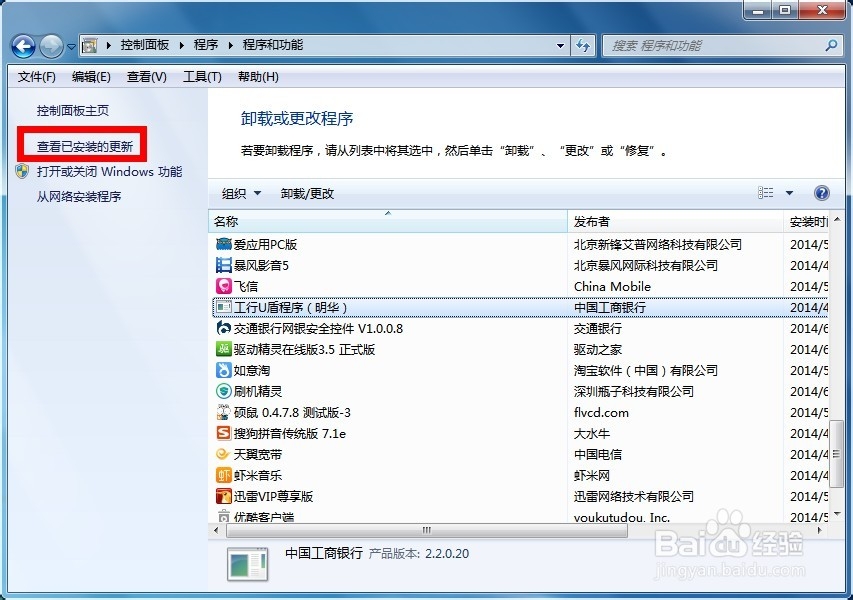Click the vertical scrollbar up arrow
Screen dimensions: 853x600
tap(837, 219)
